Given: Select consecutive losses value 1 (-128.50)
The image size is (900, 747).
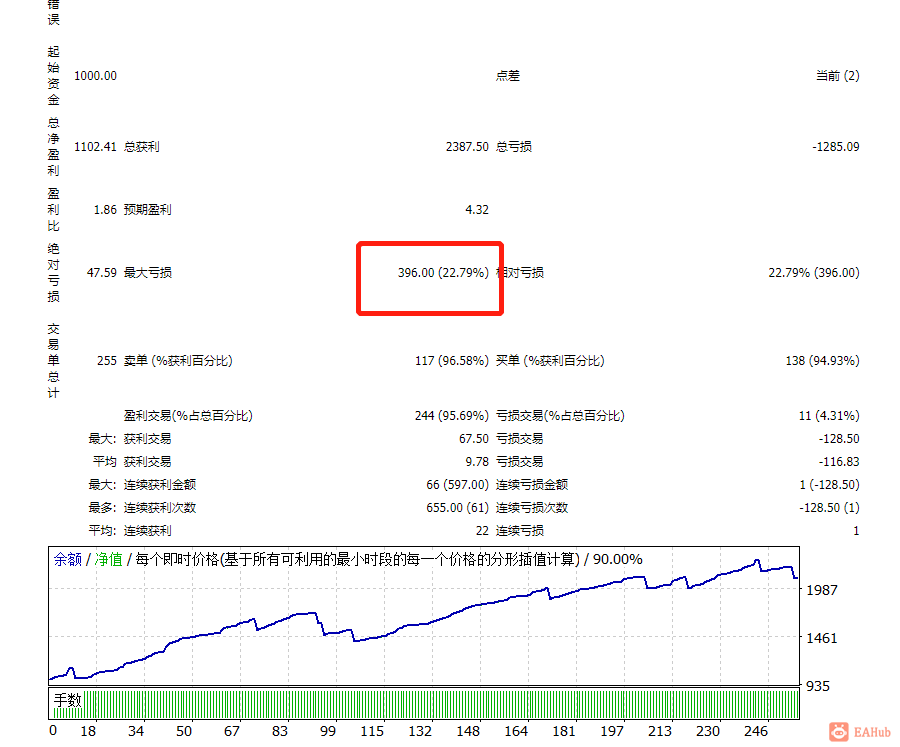Looking at the screenshot, I should pyautogui.click(x=829, y=485).
